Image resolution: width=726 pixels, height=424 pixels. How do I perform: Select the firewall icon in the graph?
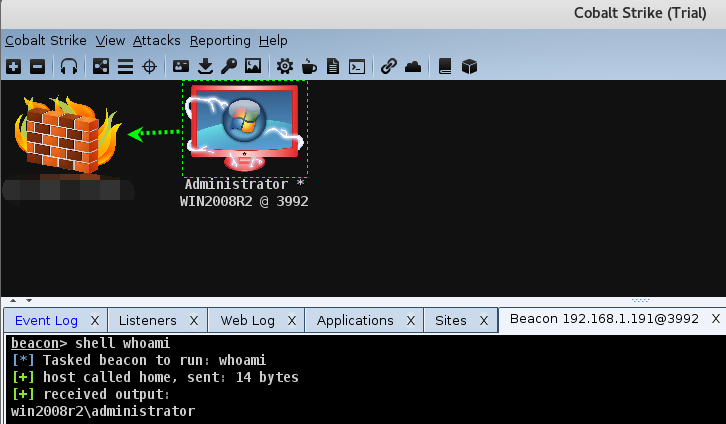click(x=68, y=135)
